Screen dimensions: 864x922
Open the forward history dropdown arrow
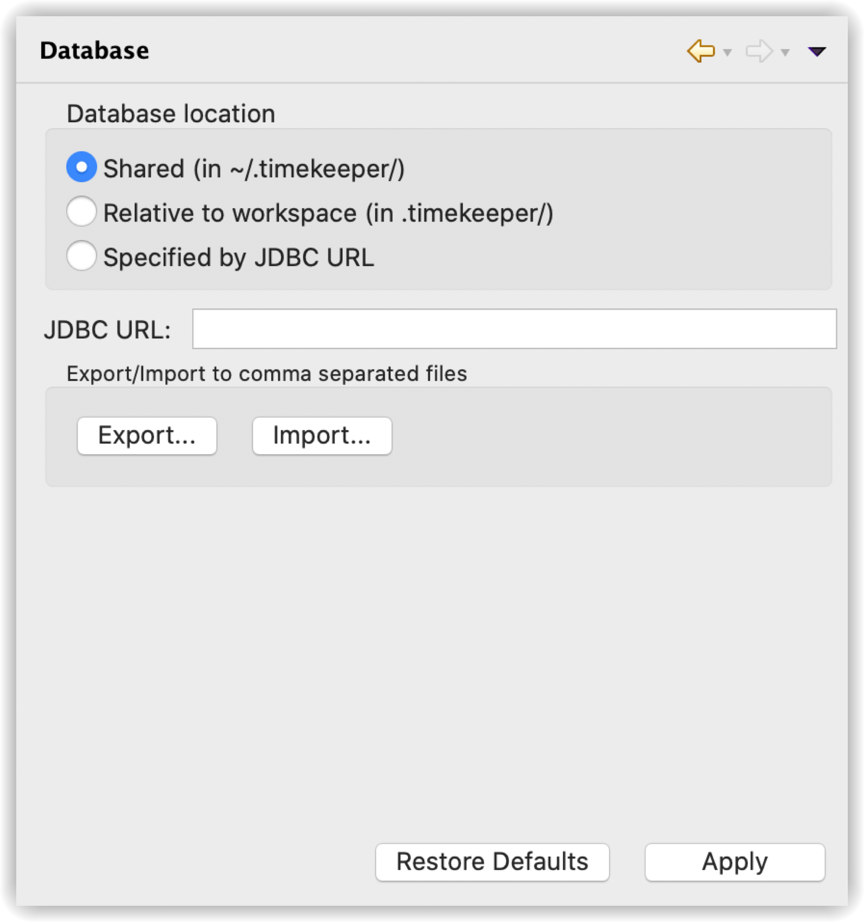[785, 53]
